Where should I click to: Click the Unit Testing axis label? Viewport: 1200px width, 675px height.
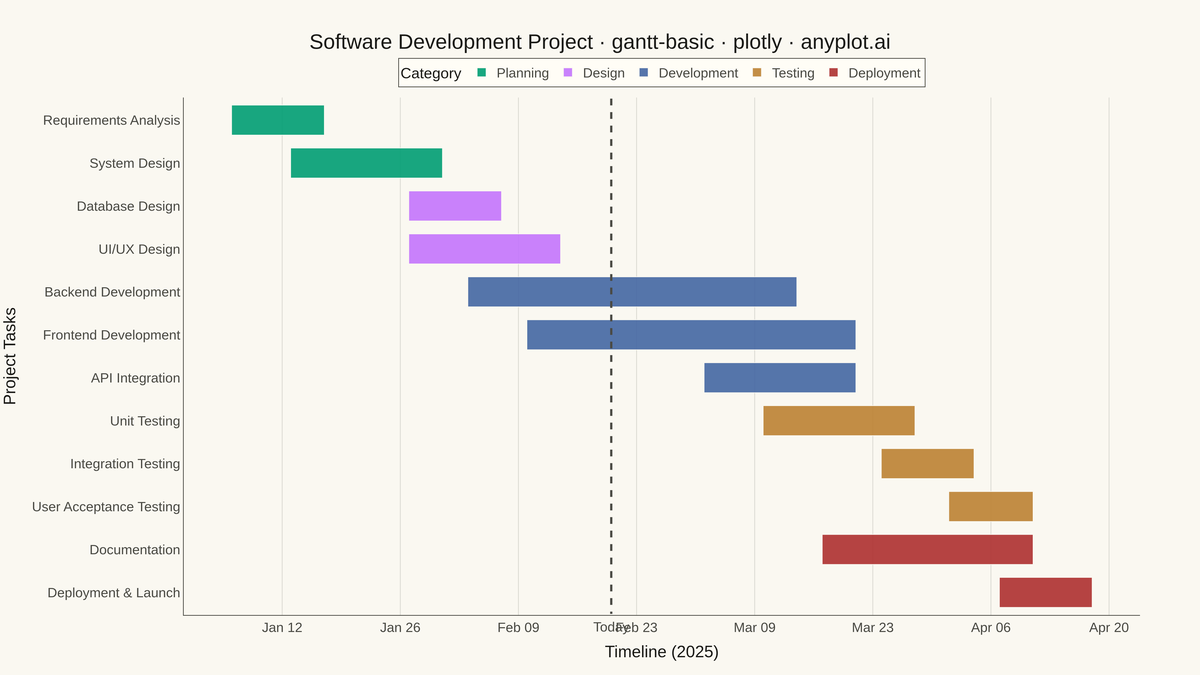145,421
